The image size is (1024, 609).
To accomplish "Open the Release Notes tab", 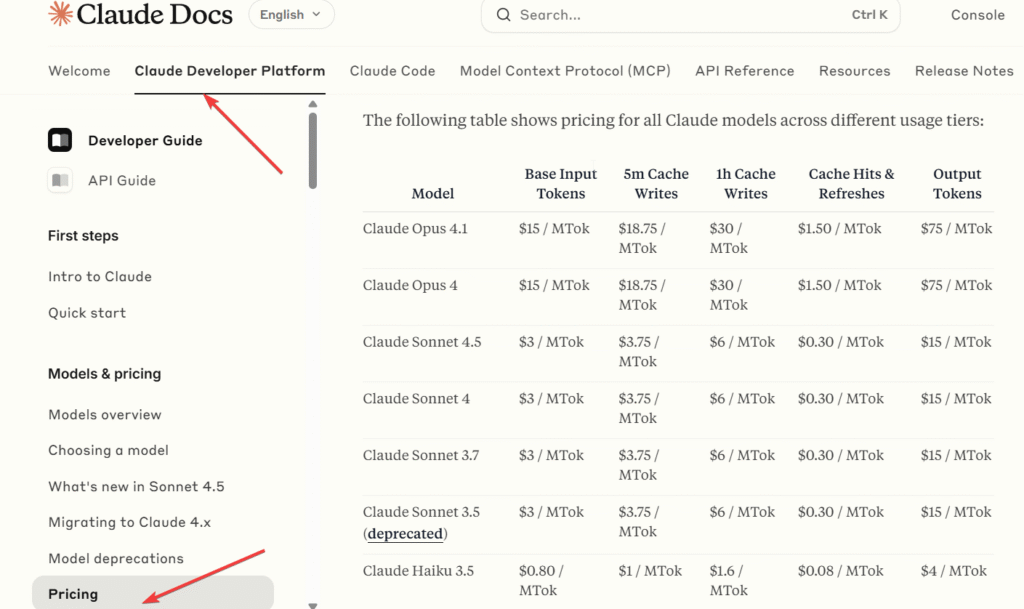I will click(x=963, y=71).
